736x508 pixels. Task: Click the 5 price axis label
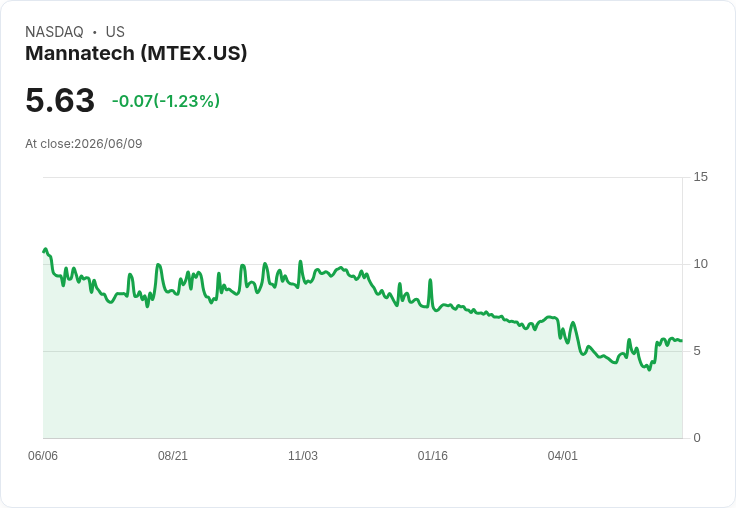coord(697,351)
